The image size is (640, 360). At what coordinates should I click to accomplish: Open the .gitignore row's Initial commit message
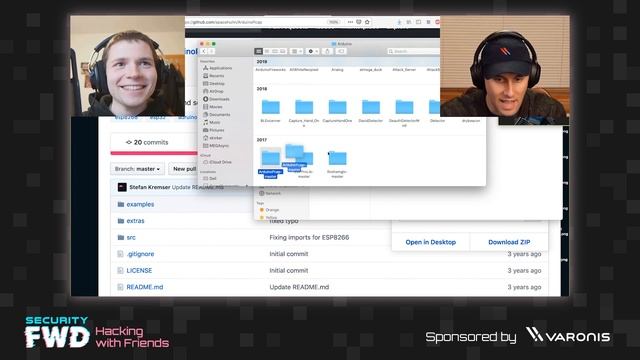coord(289,254)
